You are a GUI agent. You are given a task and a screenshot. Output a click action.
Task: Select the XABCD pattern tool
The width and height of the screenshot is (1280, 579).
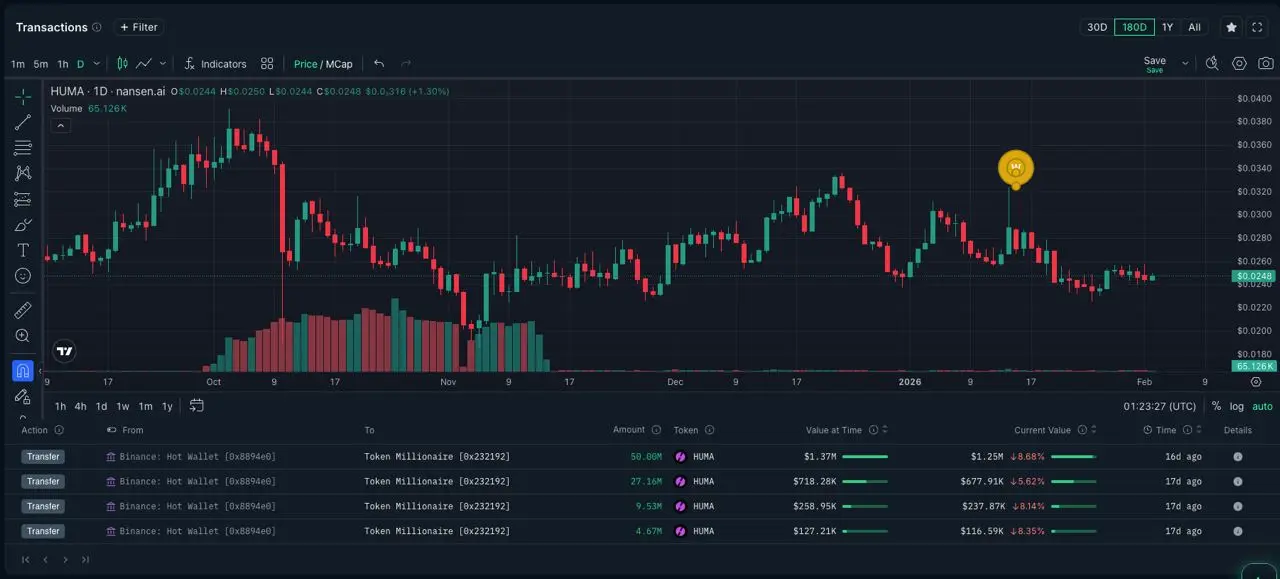click(x=23, y=173)
